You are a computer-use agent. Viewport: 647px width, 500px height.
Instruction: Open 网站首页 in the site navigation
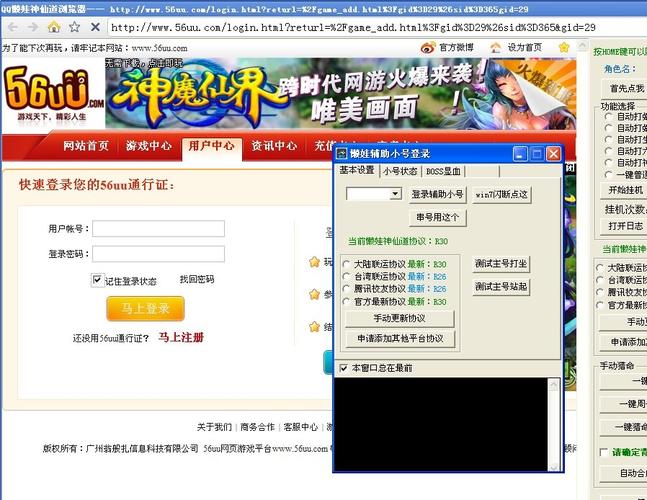coord(86,146)
